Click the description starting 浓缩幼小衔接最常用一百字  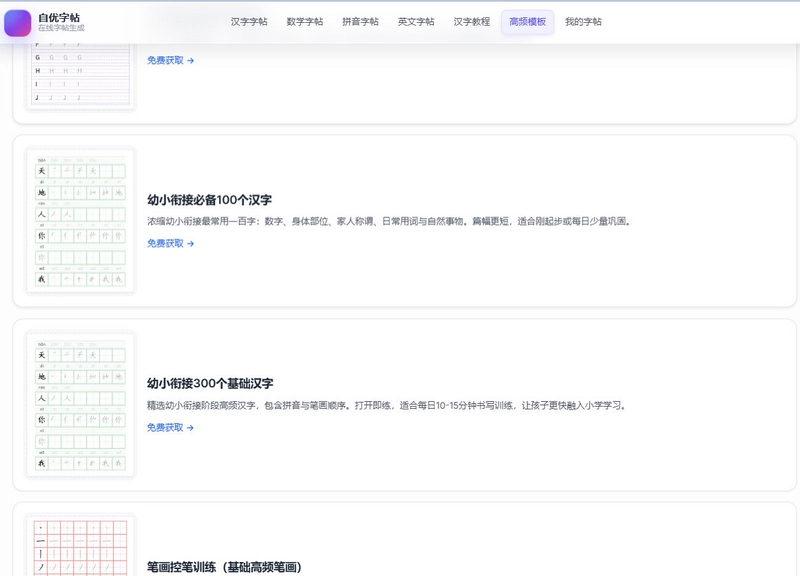pyautogui.click(x=389, y=221)
